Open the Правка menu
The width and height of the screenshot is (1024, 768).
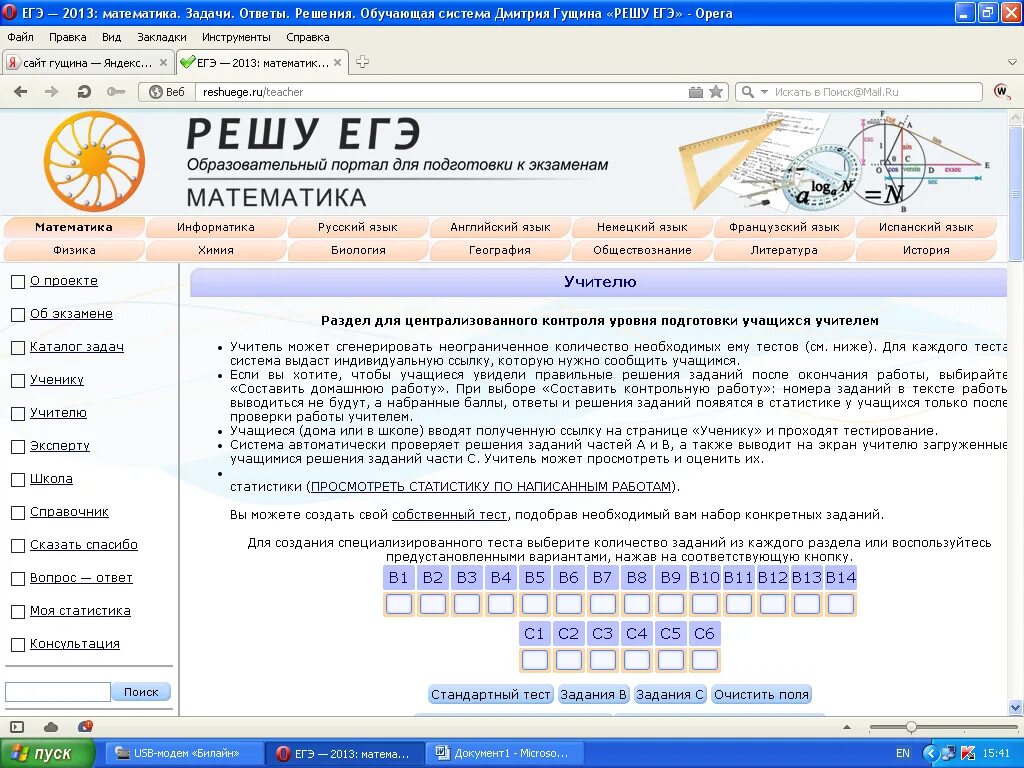point(67,37)
